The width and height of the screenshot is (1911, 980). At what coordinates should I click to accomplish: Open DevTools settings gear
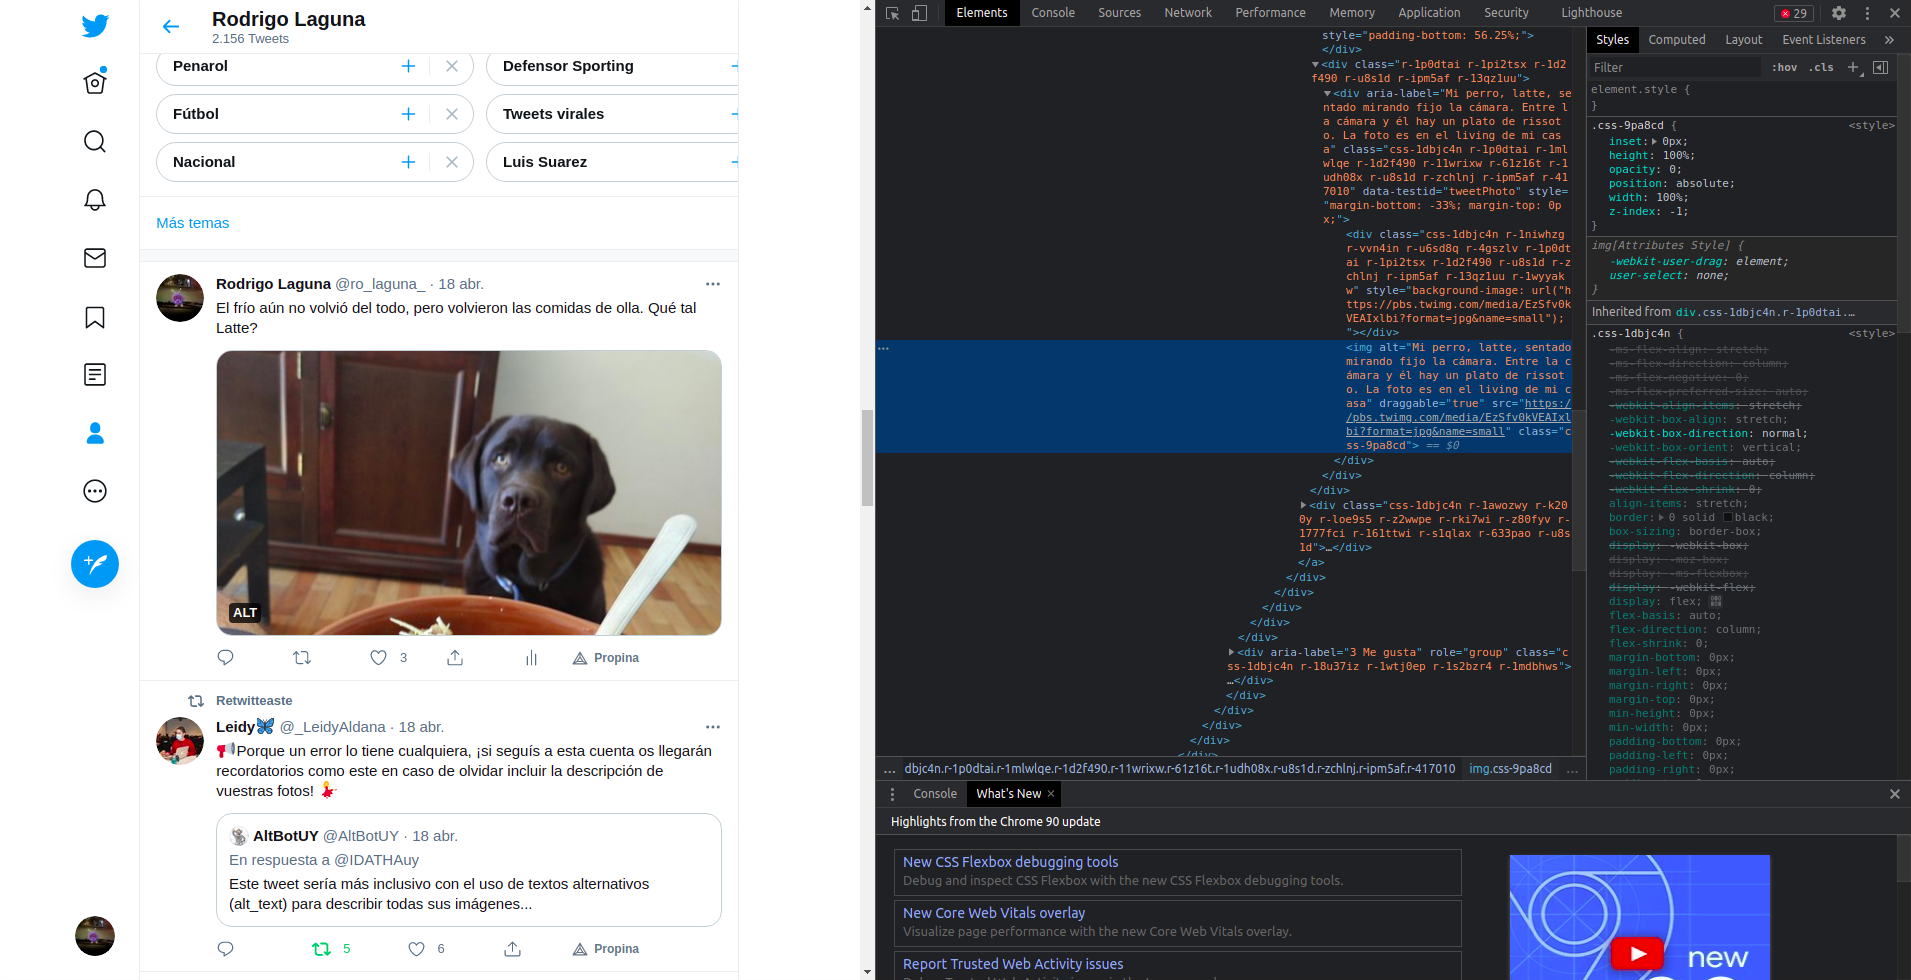pos(1839,13)
